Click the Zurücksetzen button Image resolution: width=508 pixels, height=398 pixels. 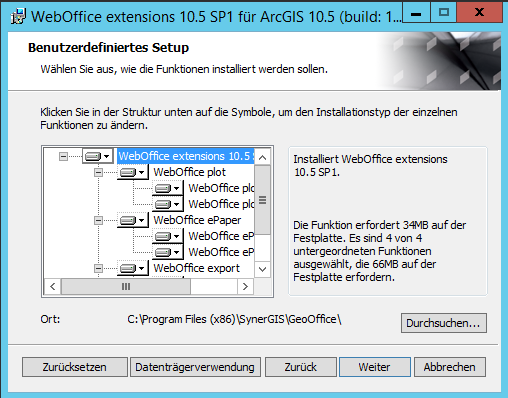point(75,367)
